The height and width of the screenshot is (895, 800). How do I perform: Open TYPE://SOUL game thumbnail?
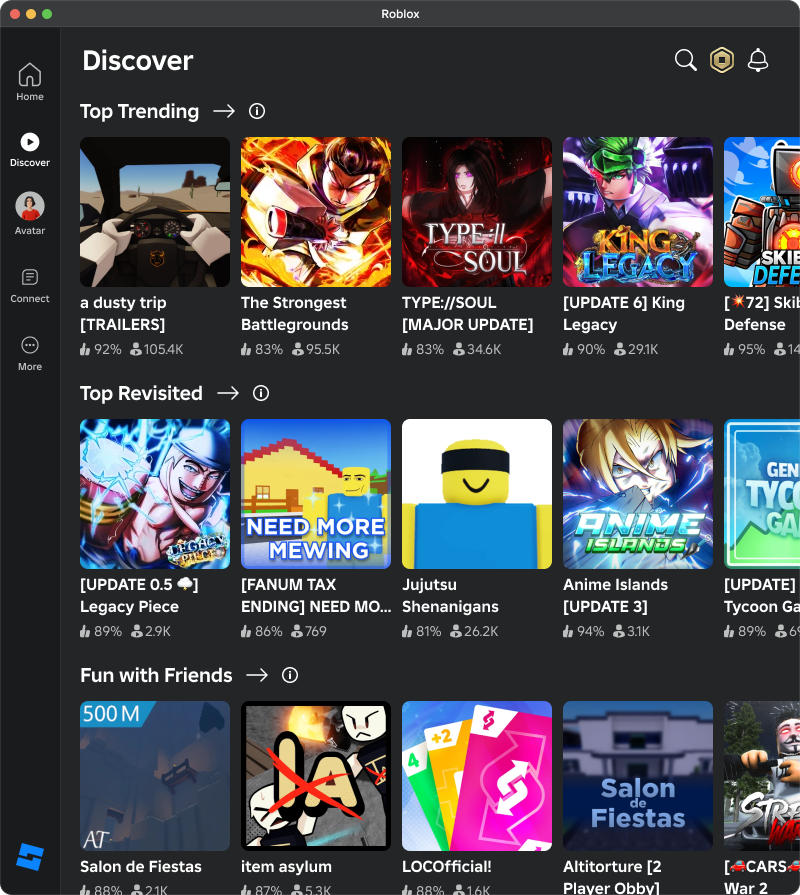(x=476, y=212)
